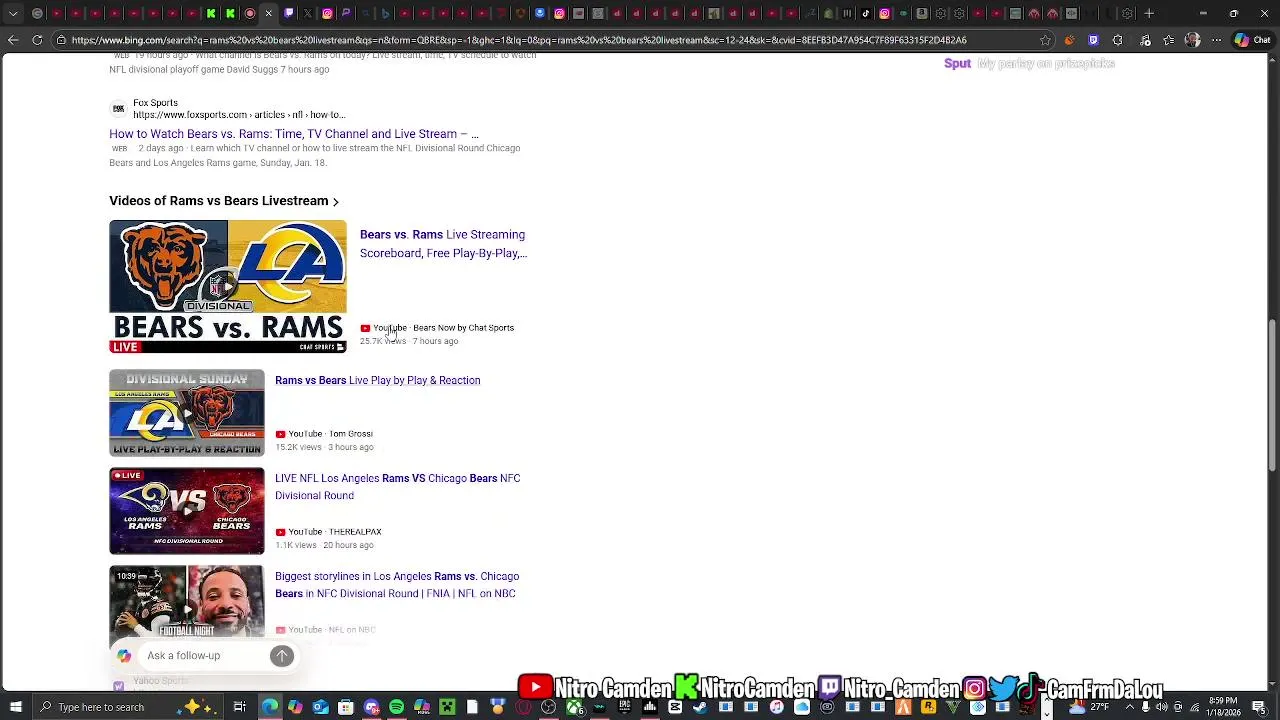The image size is (1280, 720).
Task: Play the Divisional Sunday Tom Grossi thumbnail
Action: 187,413
